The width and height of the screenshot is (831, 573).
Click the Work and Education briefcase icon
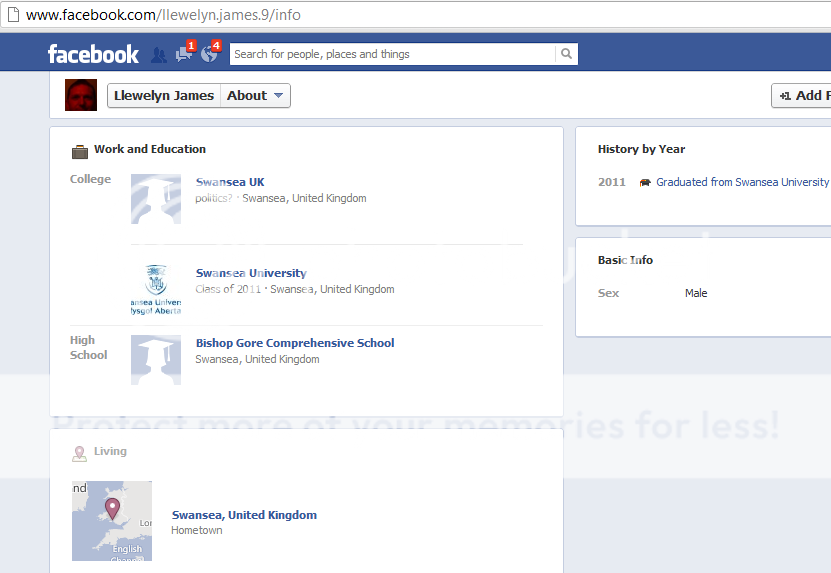(x=80, y=151)
